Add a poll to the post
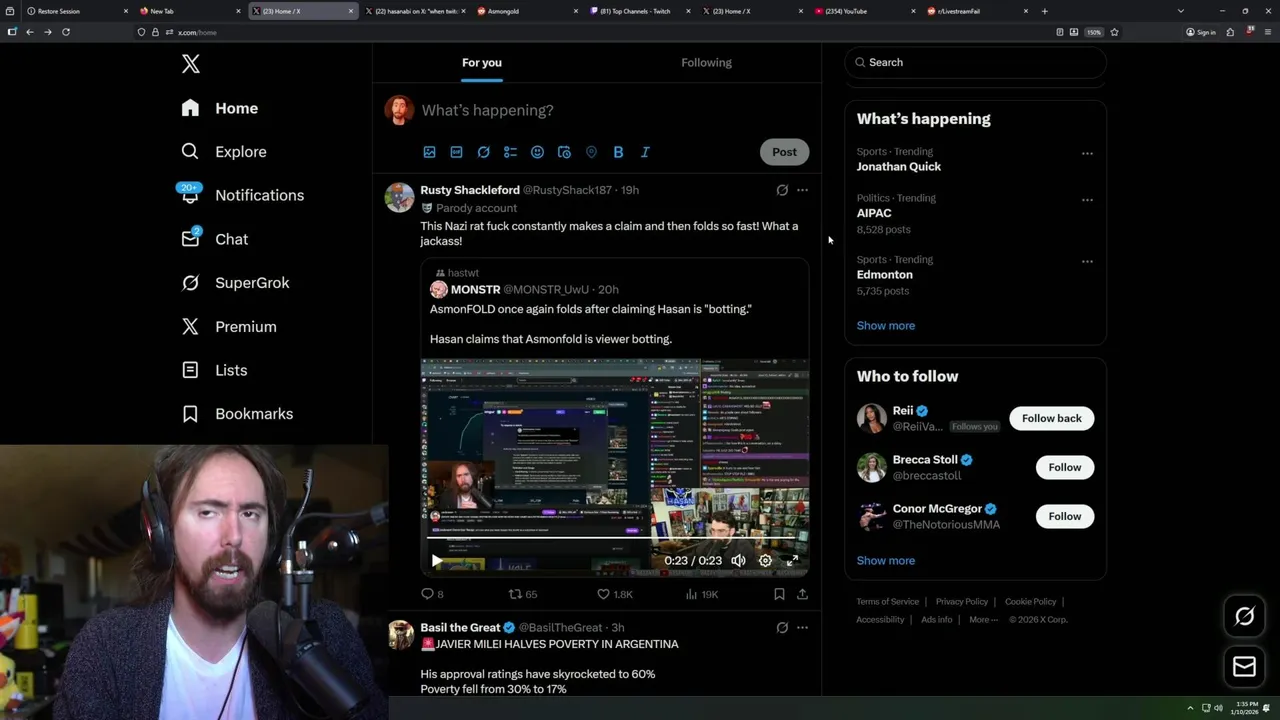This screenshot has width=1280, height=720. 510,152
